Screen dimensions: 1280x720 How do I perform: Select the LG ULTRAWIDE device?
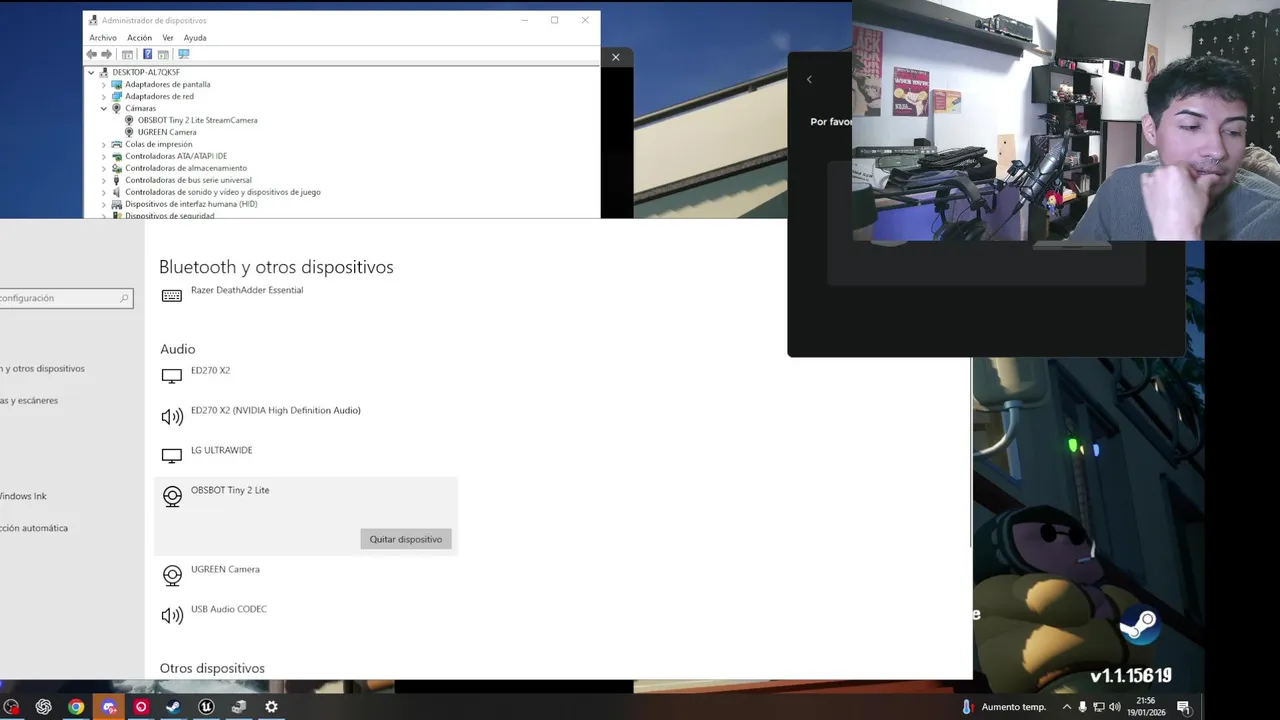pyautogui.click(x=222, y=450)
